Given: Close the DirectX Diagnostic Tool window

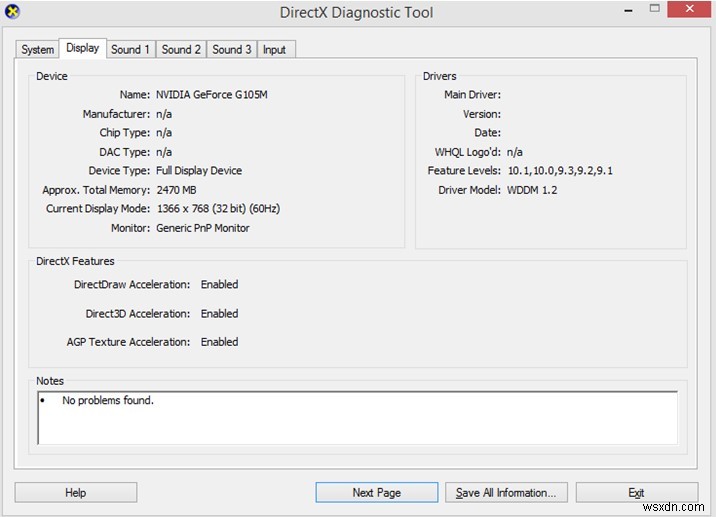Looking at the screenshot, I should point(689,9).
